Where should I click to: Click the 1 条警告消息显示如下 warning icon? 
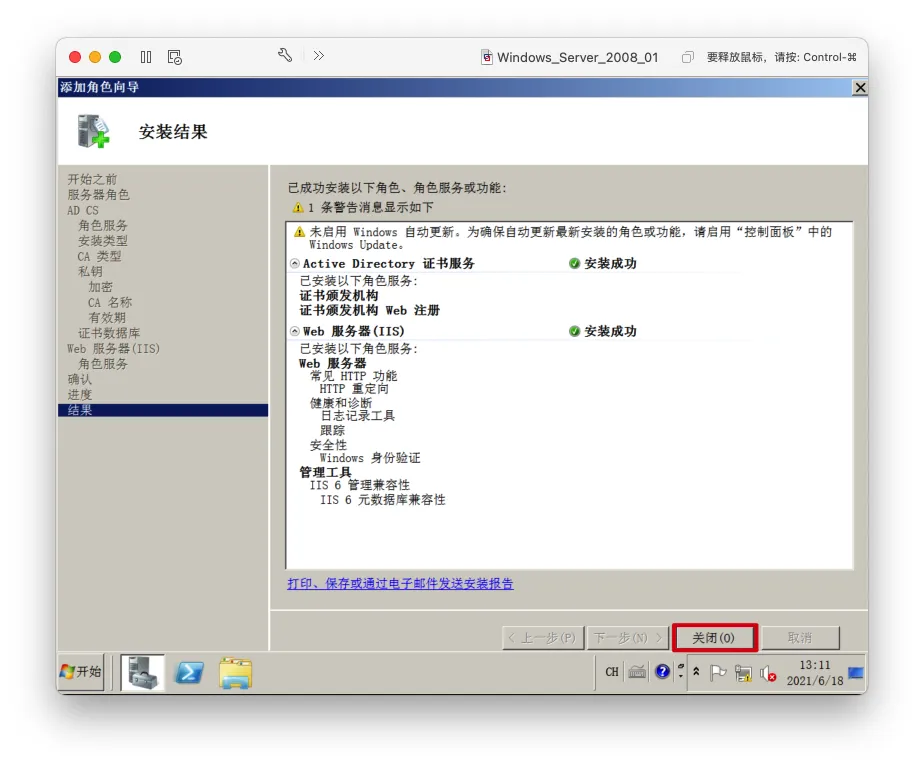tap(298, 207)
